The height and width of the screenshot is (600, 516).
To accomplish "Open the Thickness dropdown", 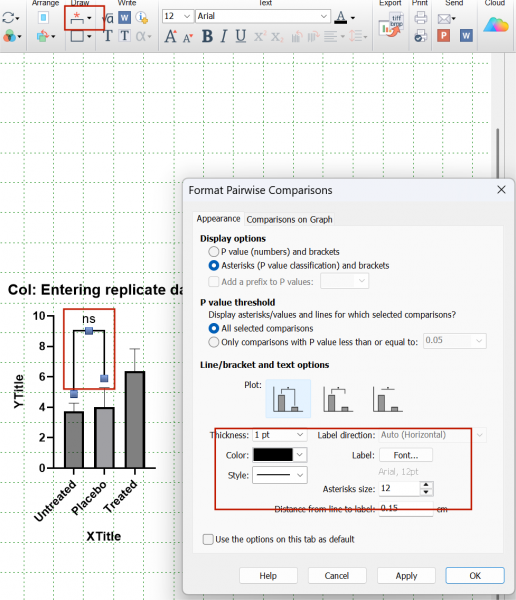I will tap(279, 435).
